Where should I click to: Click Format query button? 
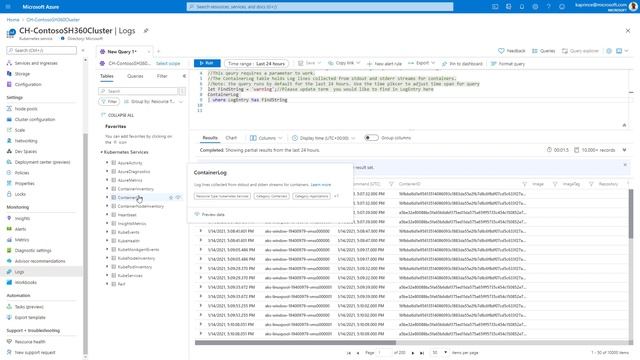pos(507,64)
